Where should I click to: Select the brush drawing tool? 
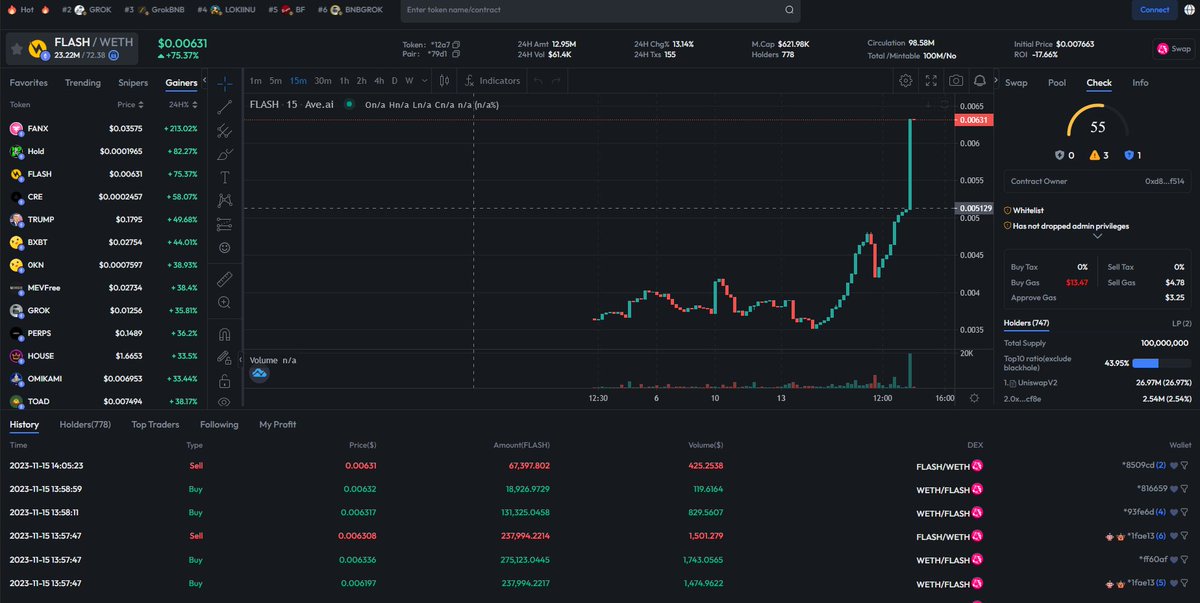tap(225, 154)
